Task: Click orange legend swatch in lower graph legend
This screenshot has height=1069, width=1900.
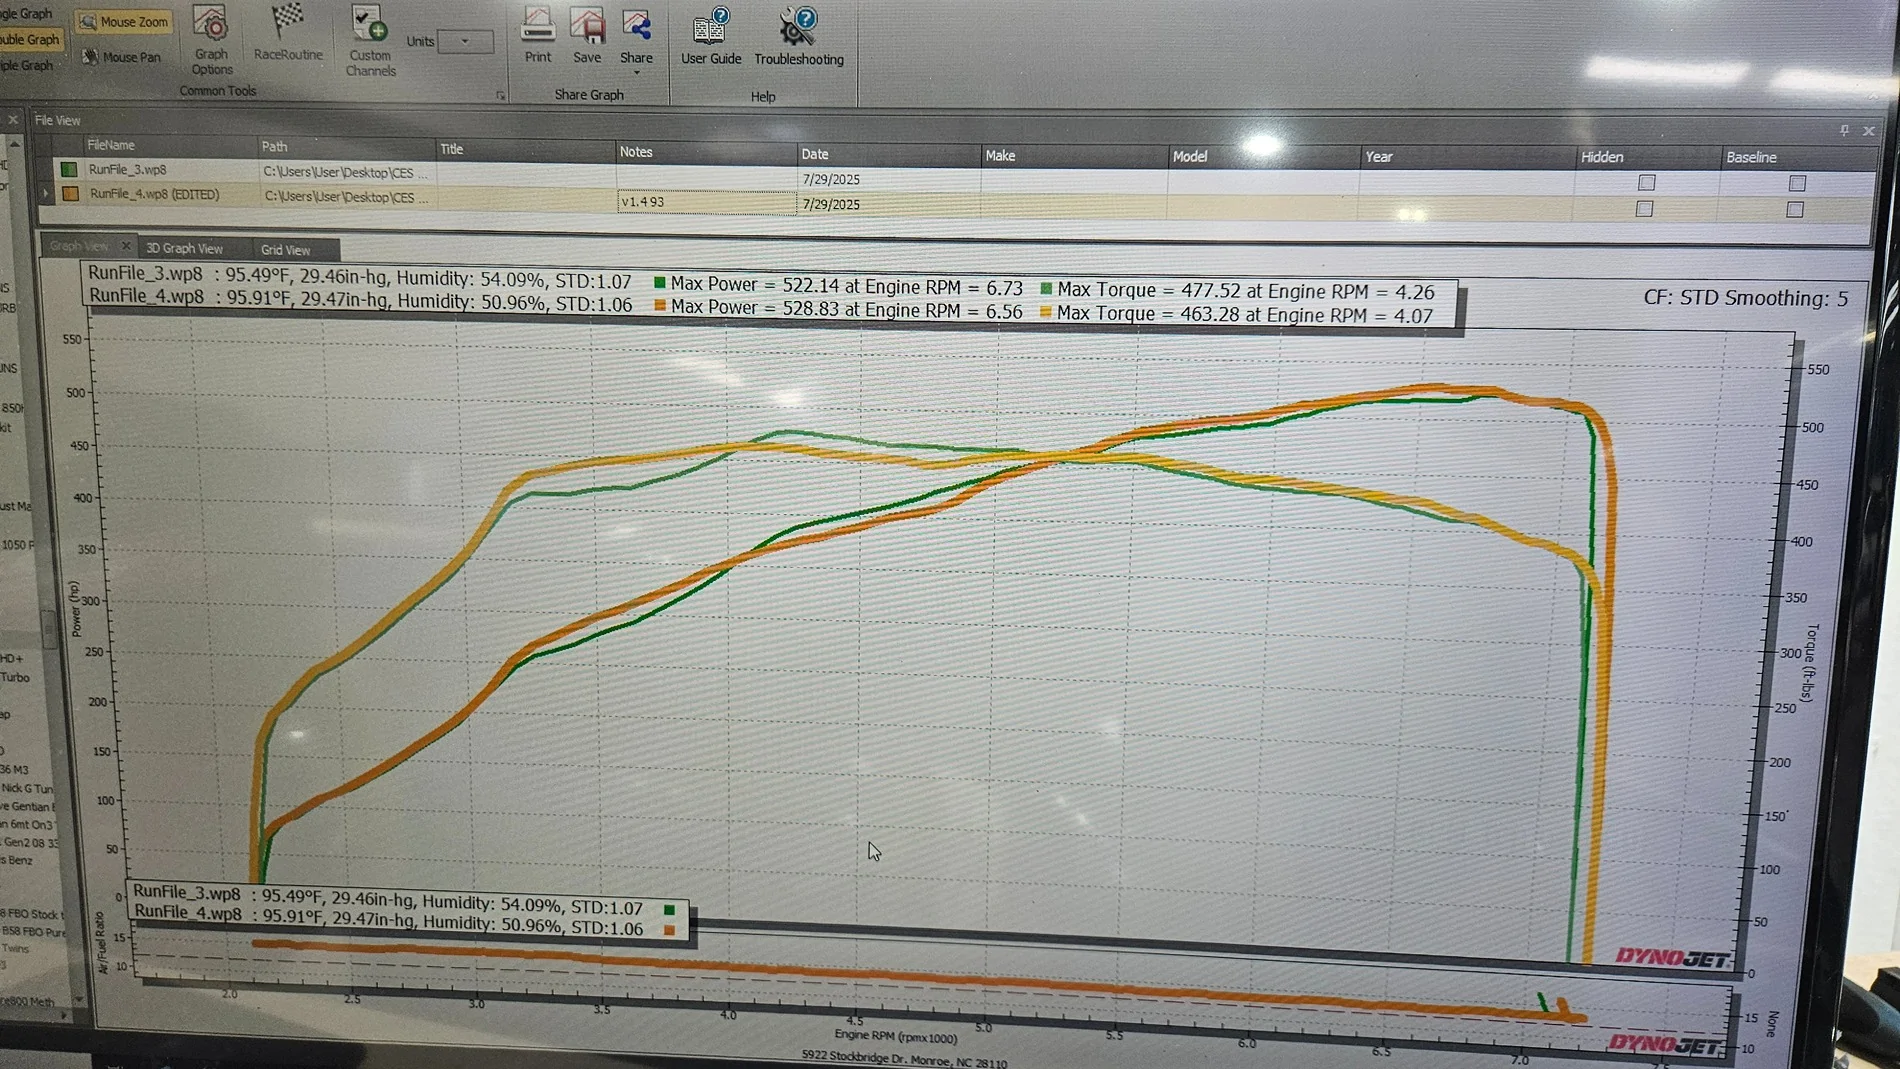Action: (669, 930)
